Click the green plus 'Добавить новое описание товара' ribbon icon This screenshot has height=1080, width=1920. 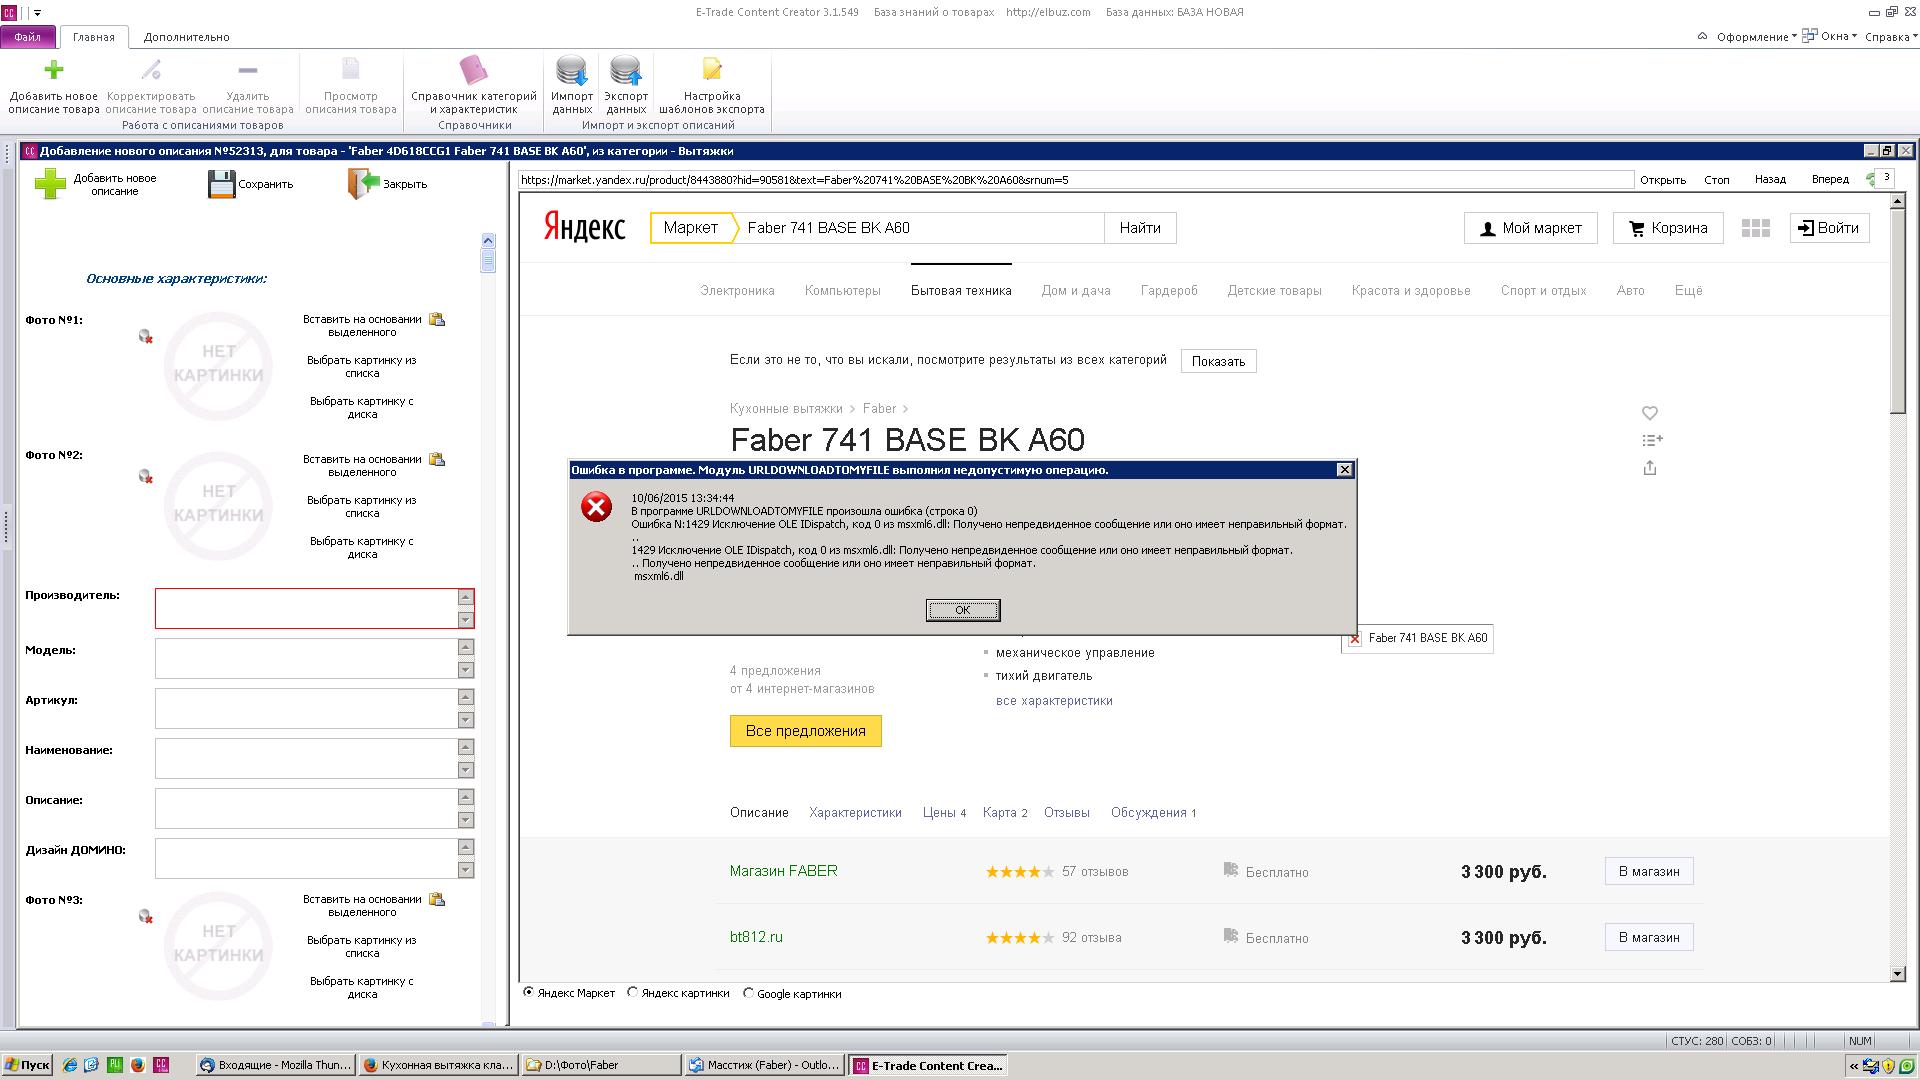[x=54, y=69]
